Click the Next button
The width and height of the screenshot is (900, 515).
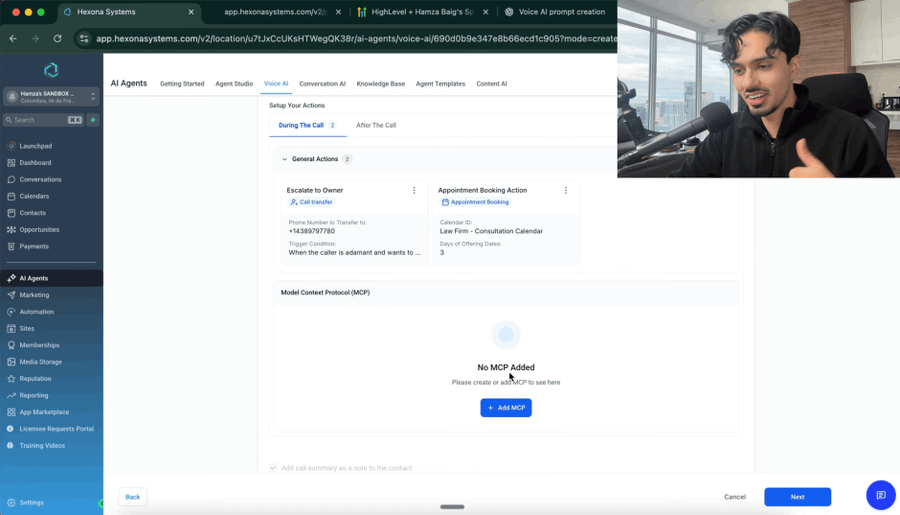click(x=797, y=497)
